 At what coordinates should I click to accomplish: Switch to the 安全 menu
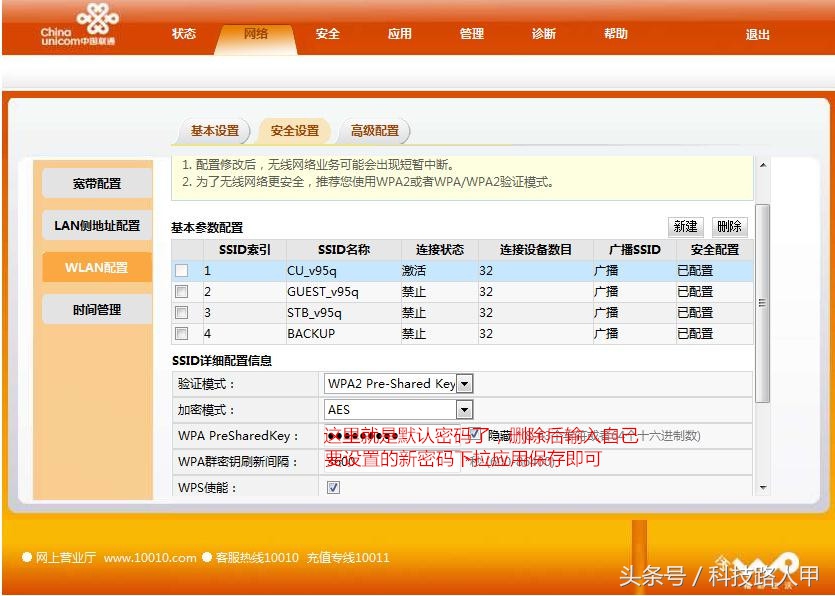coord(327,33)
